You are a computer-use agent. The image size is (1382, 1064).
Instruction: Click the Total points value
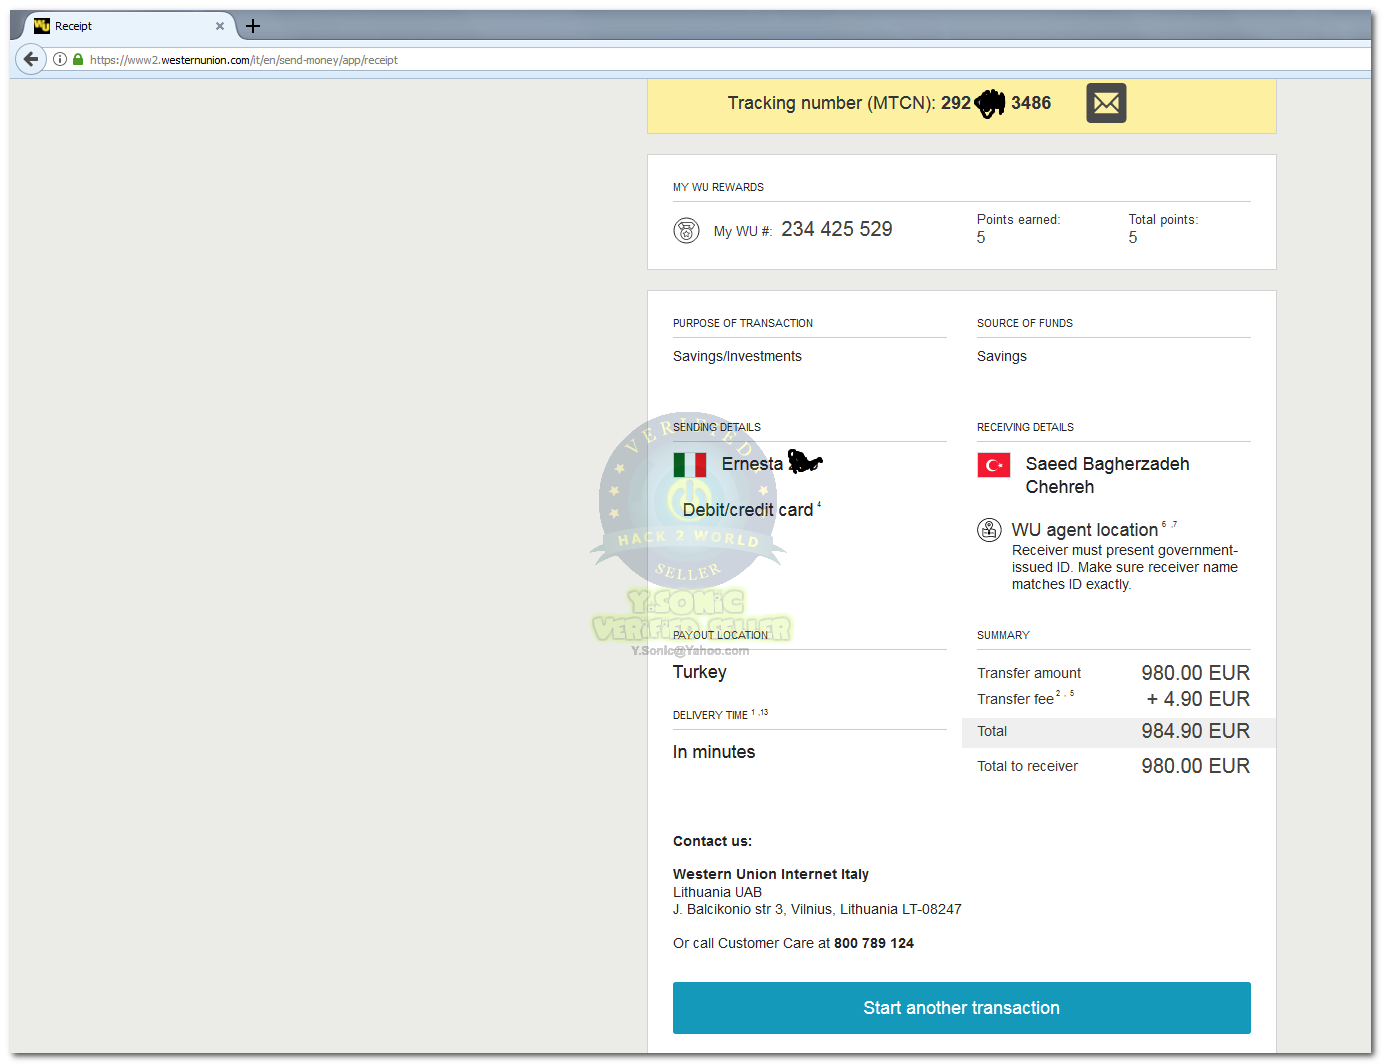(x=1133, y=238)
